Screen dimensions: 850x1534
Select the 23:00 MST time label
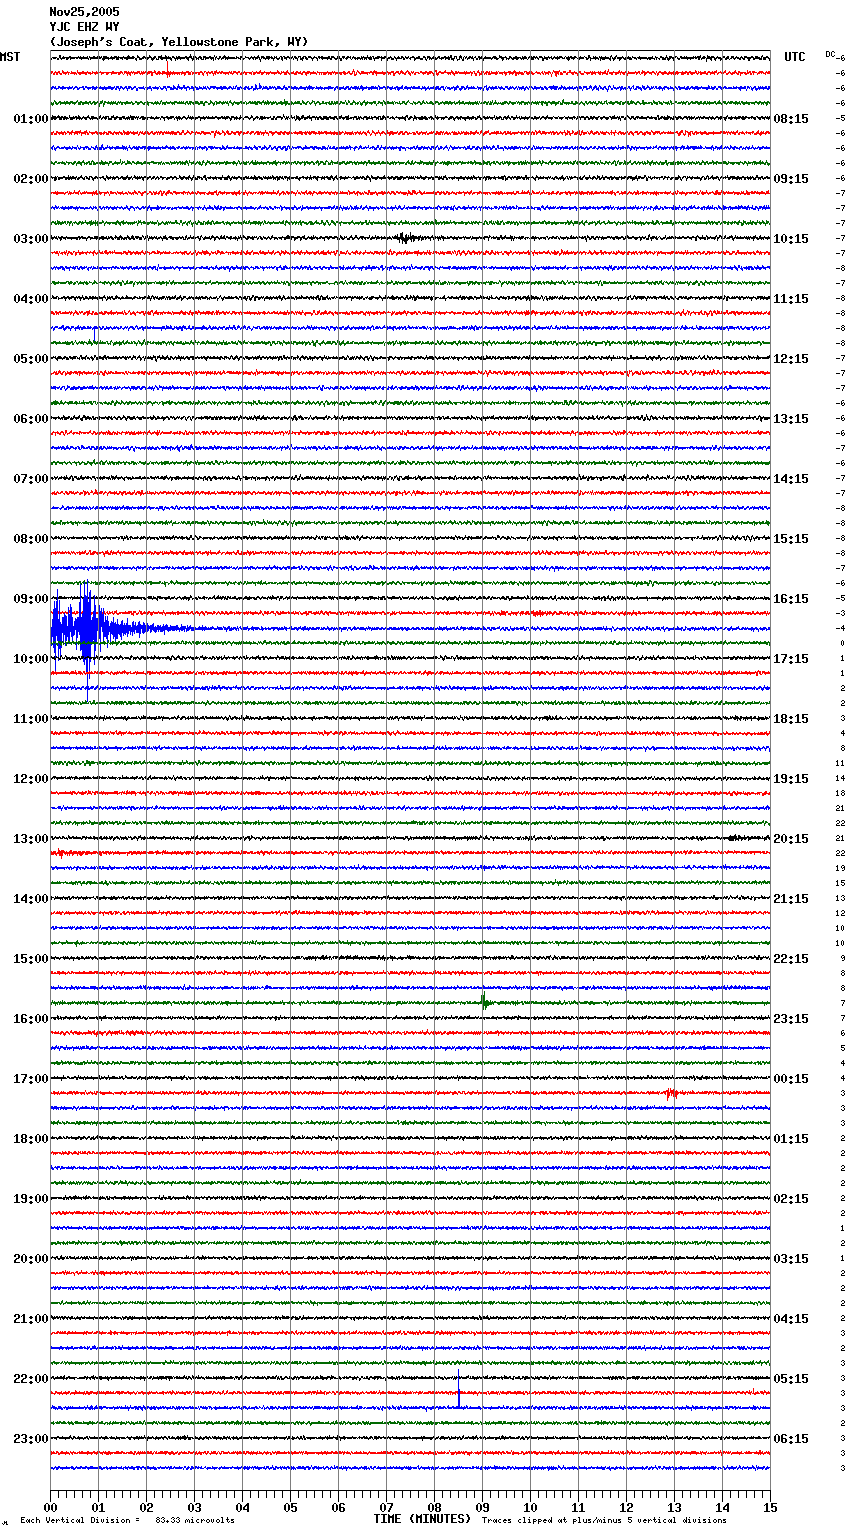[31, 1439]
